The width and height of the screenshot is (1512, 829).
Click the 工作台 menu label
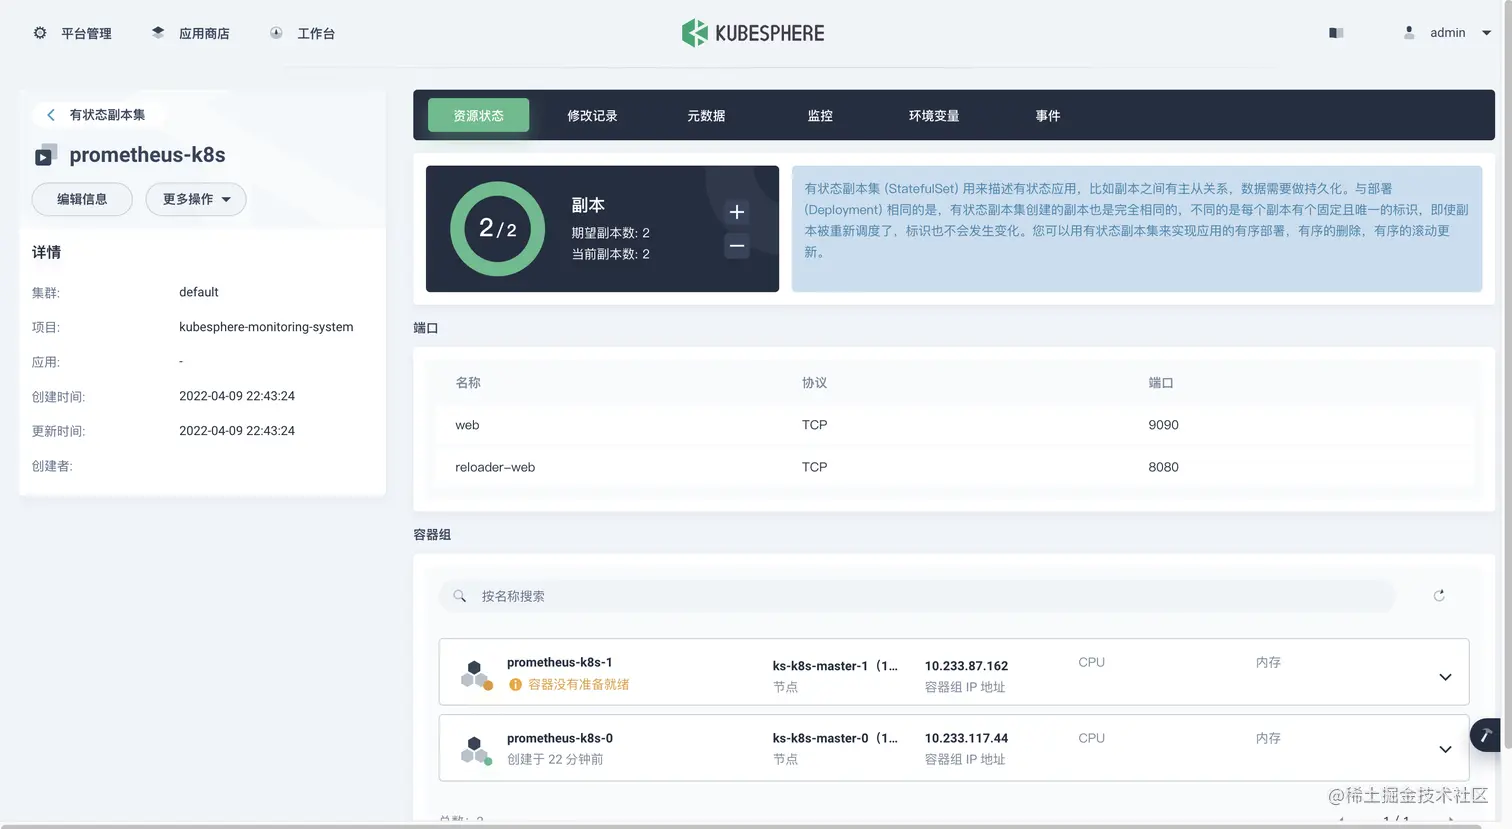pyautogui.click(x=316, y=33)
